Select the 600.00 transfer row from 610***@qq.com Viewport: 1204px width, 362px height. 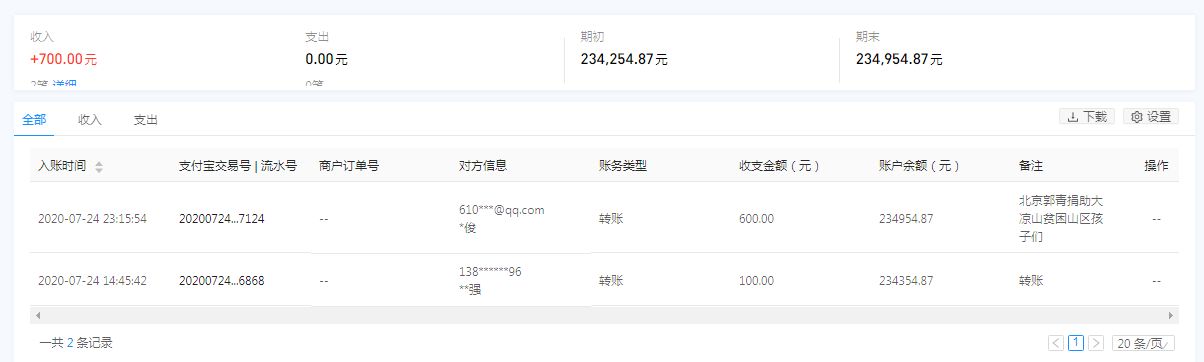pyautogui.click(x=602, y=218)
